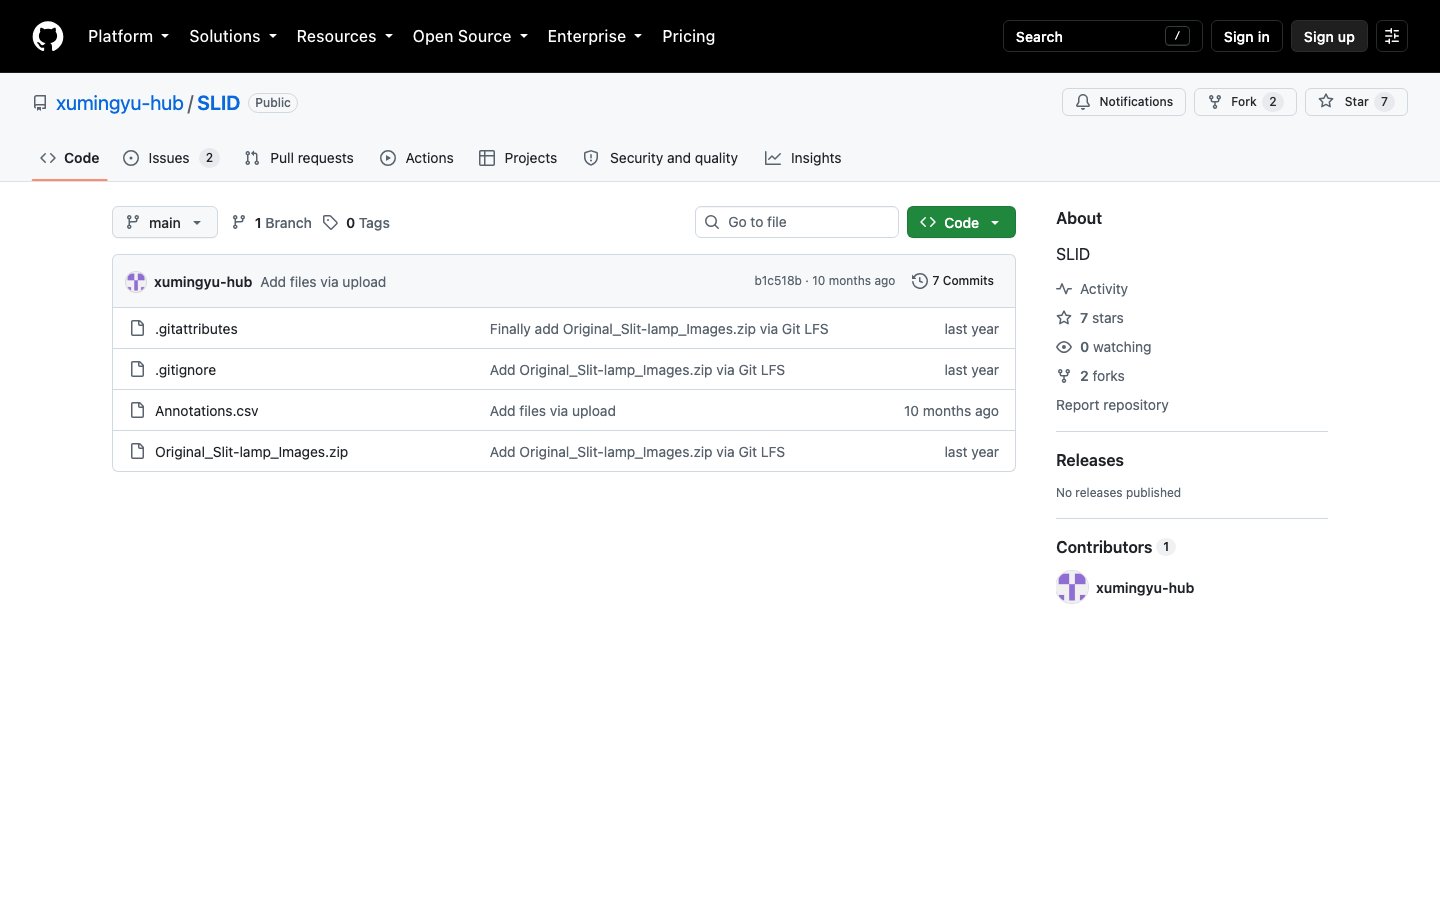Viewport: 1440px width, 900px height.
Task: Switch to the Security and quality tab
Action: pos(661,158)
